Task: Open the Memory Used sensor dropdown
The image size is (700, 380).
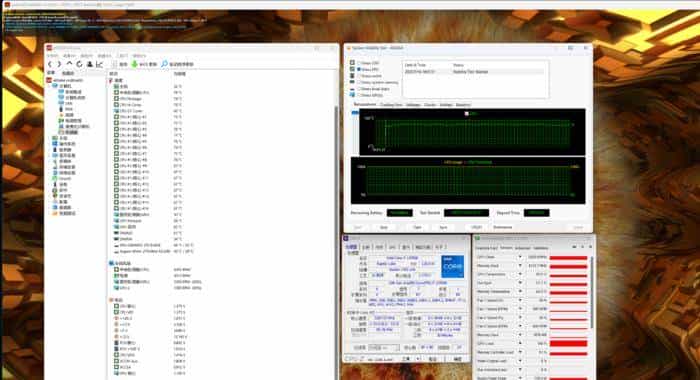Action: [520, 335]
